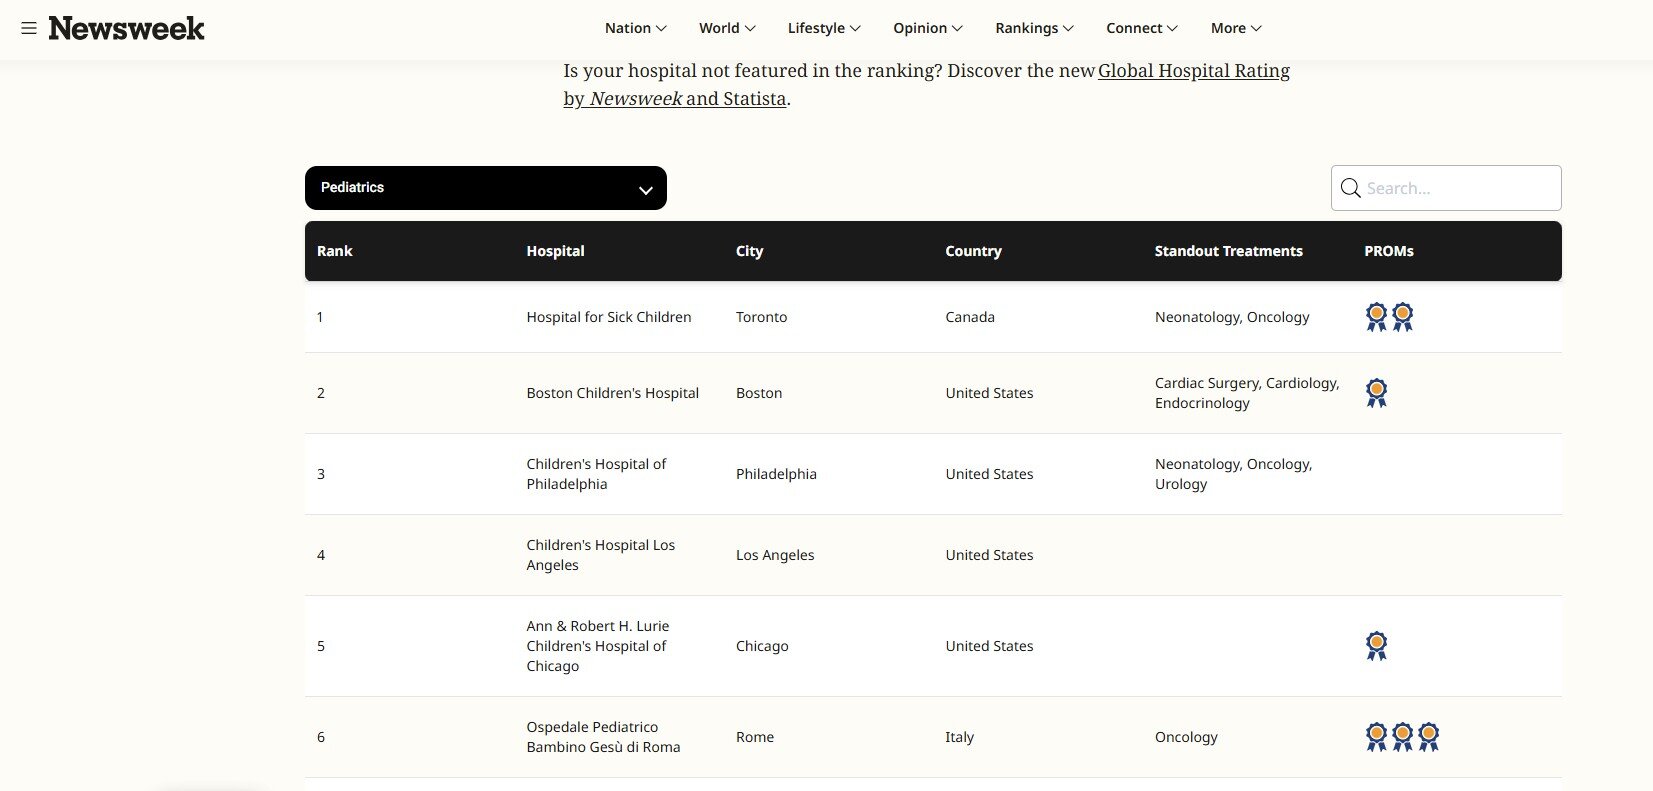1653x791 pixels.
Task: Click first PROMs ribbon for Hospital for Sick Children
Action: (x=1376, y=317)
